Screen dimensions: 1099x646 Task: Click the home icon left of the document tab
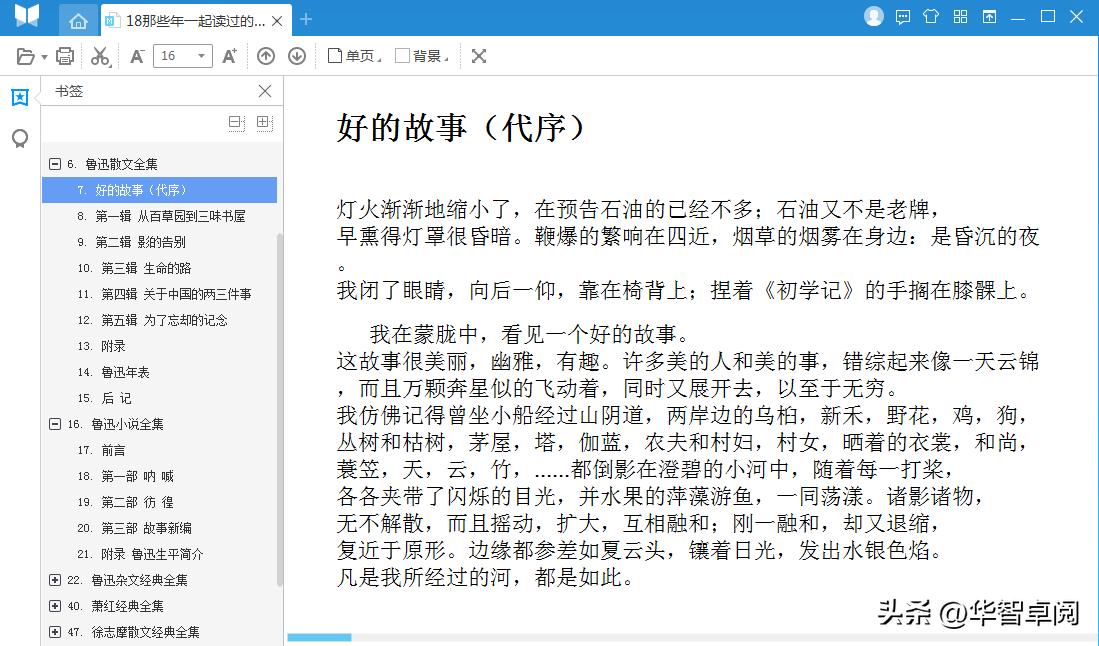79,19
